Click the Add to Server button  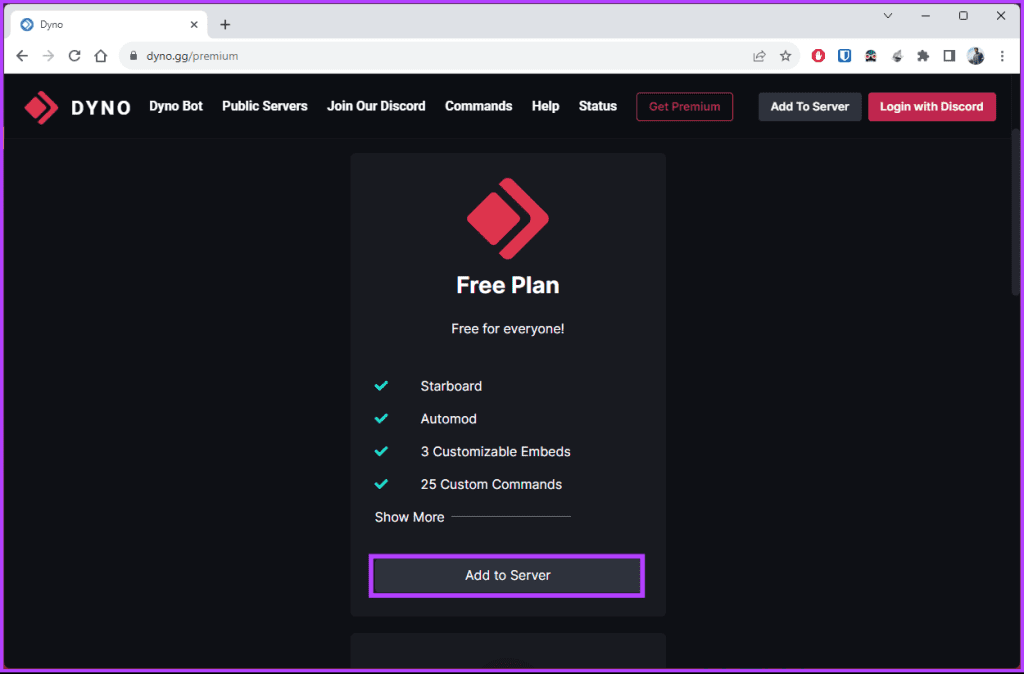point(507,575)
